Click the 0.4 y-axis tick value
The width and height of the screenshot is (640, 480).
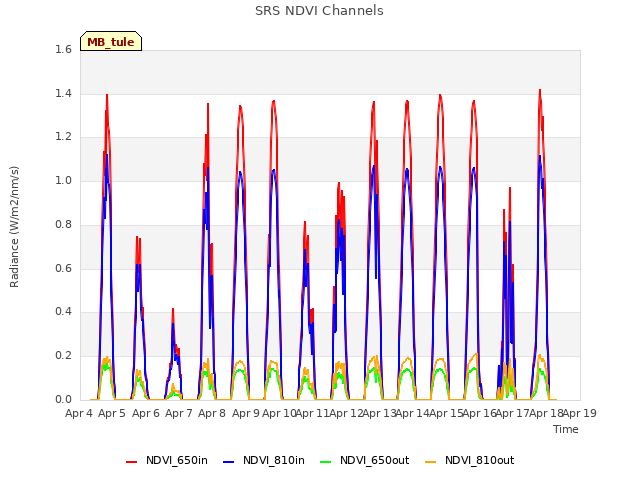pos(63,311)
